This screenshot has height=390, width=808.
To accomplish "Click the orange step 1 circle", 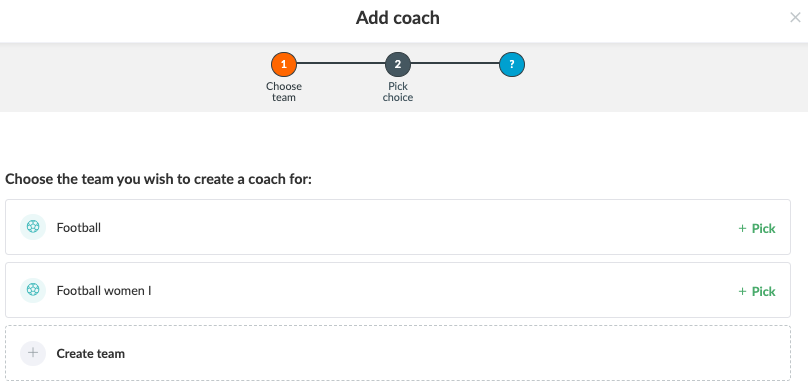I will [x=284, y=65].
